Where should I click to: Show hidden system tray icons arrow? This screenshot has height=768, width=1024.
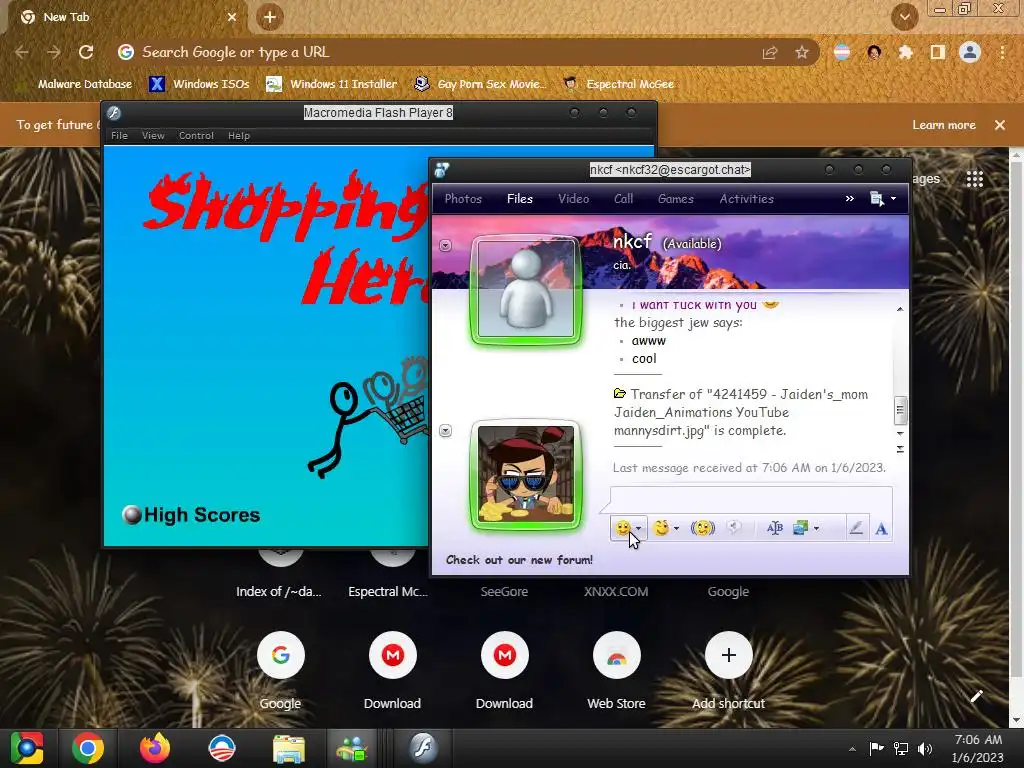click(852, 749)
